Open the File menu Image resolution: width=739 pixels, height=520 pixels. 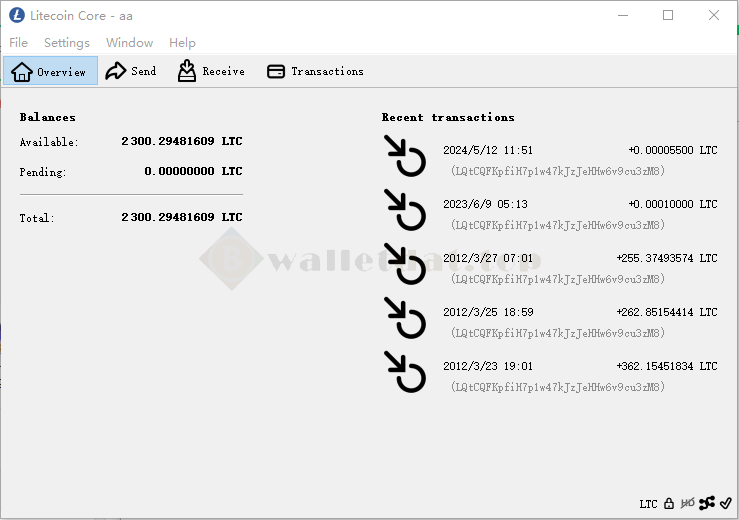click(19, 43)
